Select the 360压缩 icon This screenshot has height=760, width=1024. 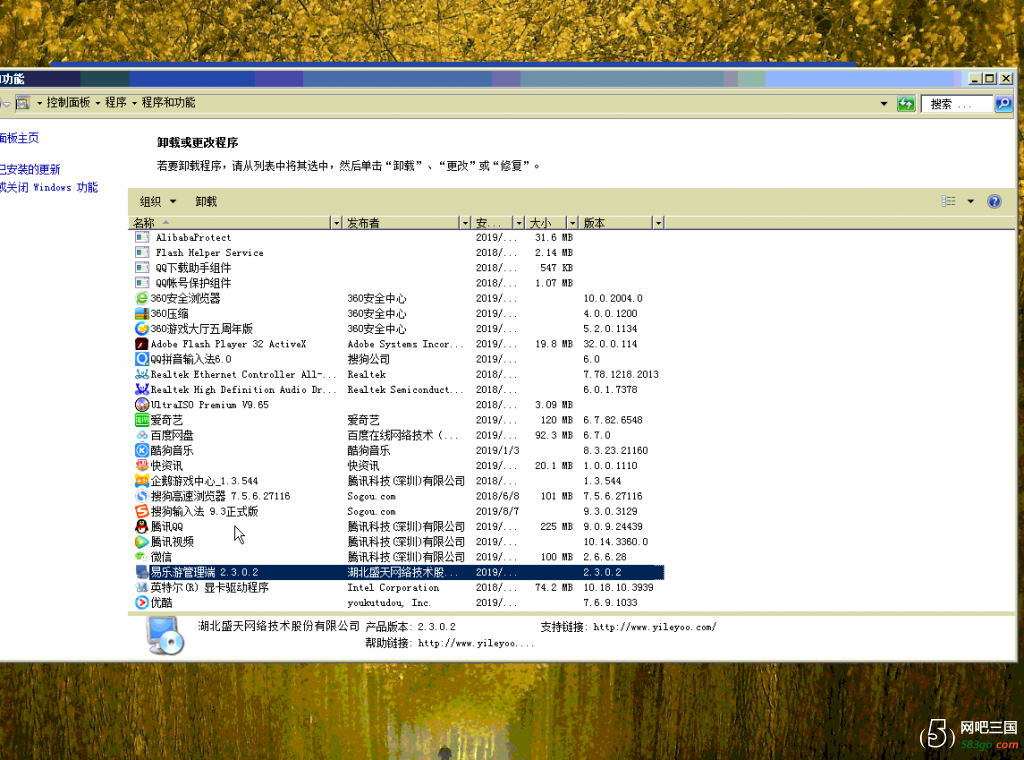tap(142, 313)
